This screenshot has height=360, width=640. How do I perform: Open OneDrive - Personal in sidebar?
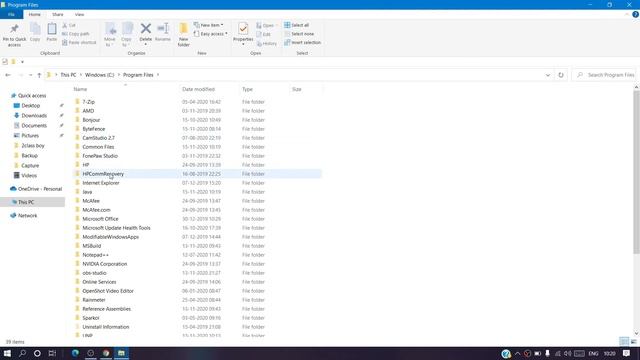click(x=40, y=189)
